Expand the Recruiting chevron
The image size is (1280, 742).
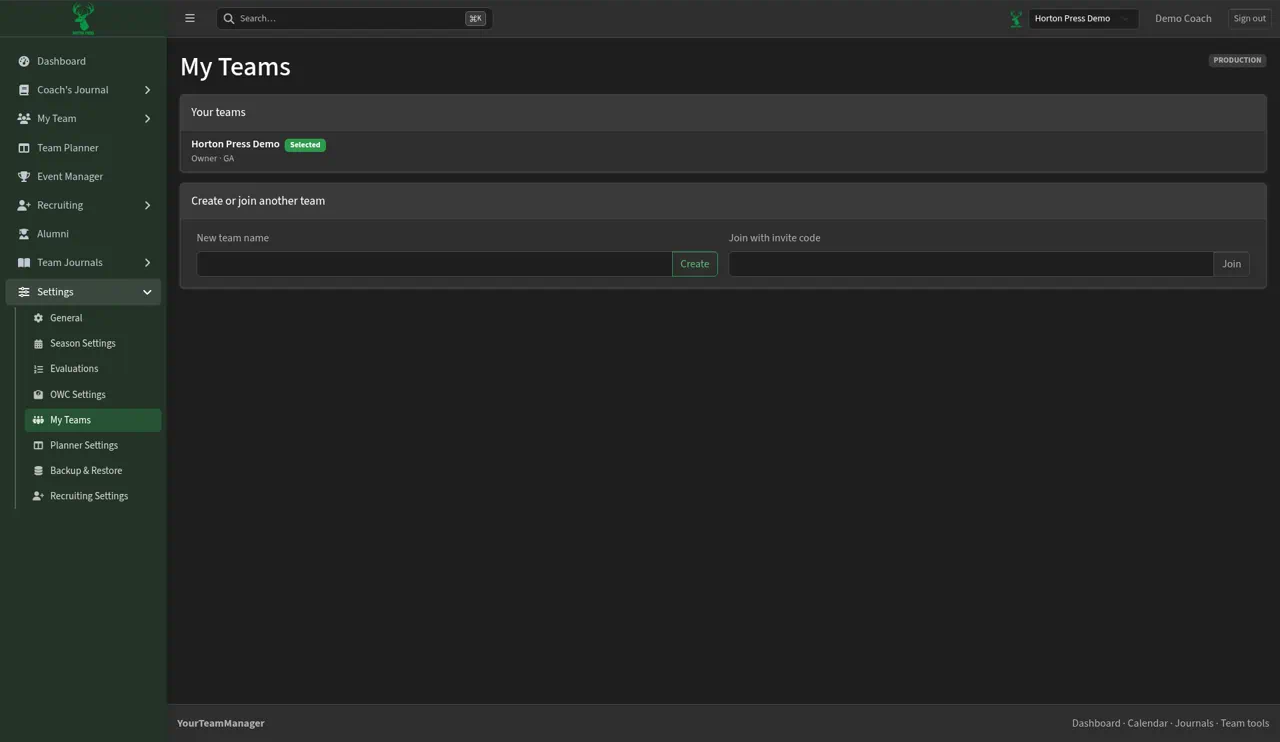coord(147,206)
